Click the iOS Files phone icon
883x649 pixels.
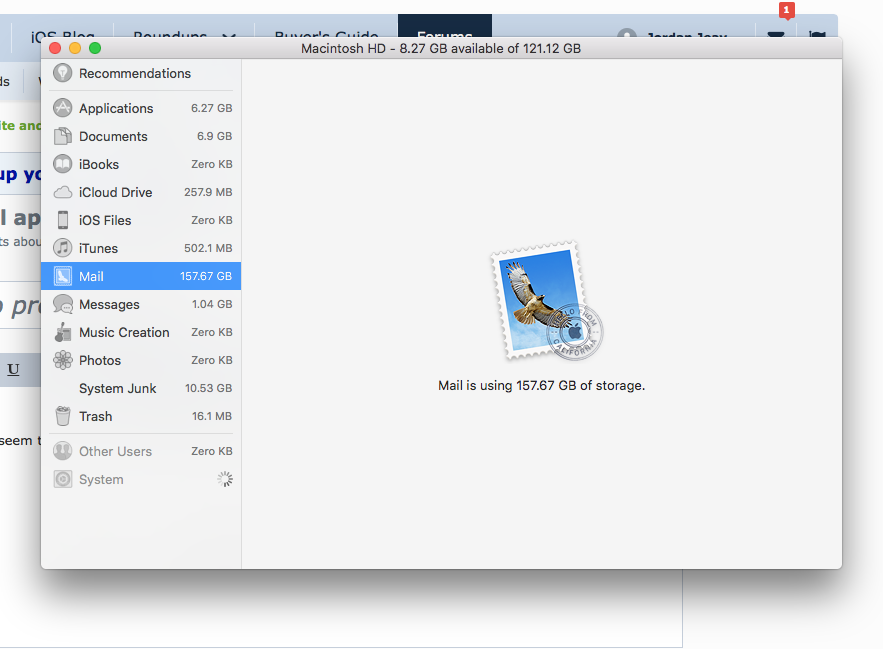(63, 220)
